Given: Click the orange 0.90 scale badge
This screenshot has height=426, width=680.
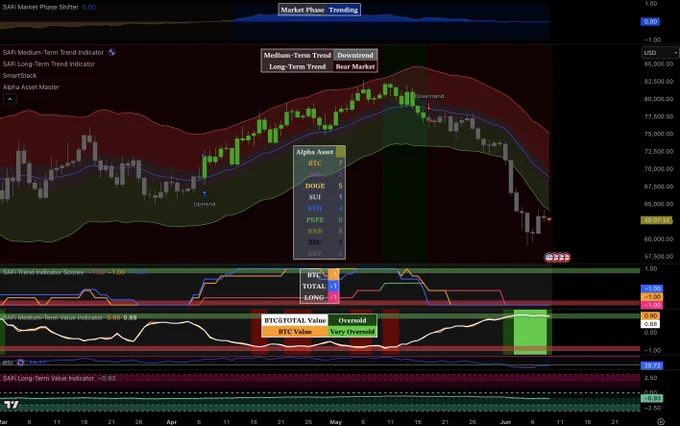Looking at the screenshot, I should (650, 316).
